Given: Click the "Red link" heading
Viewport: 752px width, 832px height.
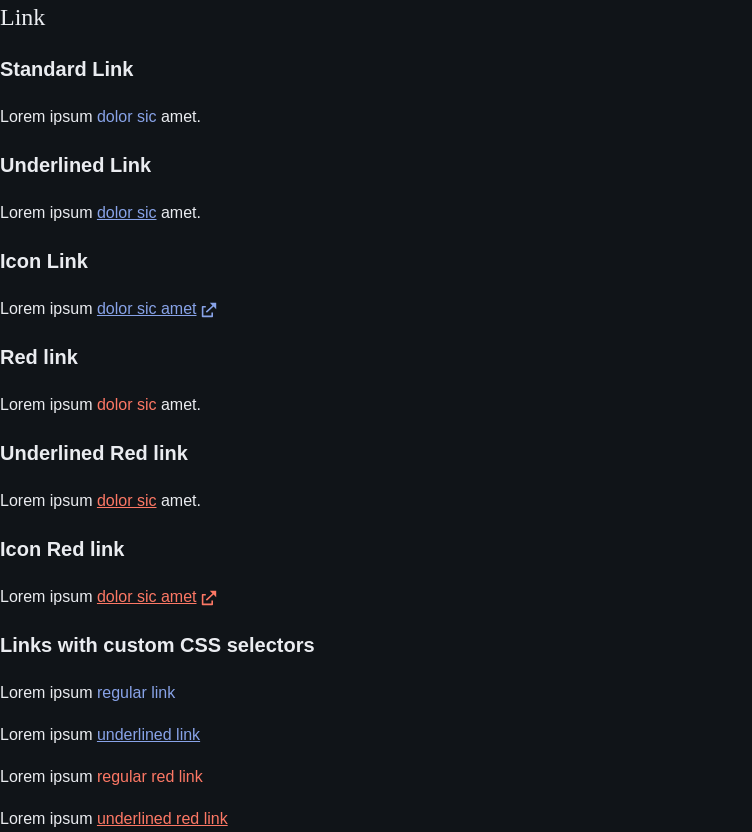Looking at the screenshot, I should (x=39, y=358).
